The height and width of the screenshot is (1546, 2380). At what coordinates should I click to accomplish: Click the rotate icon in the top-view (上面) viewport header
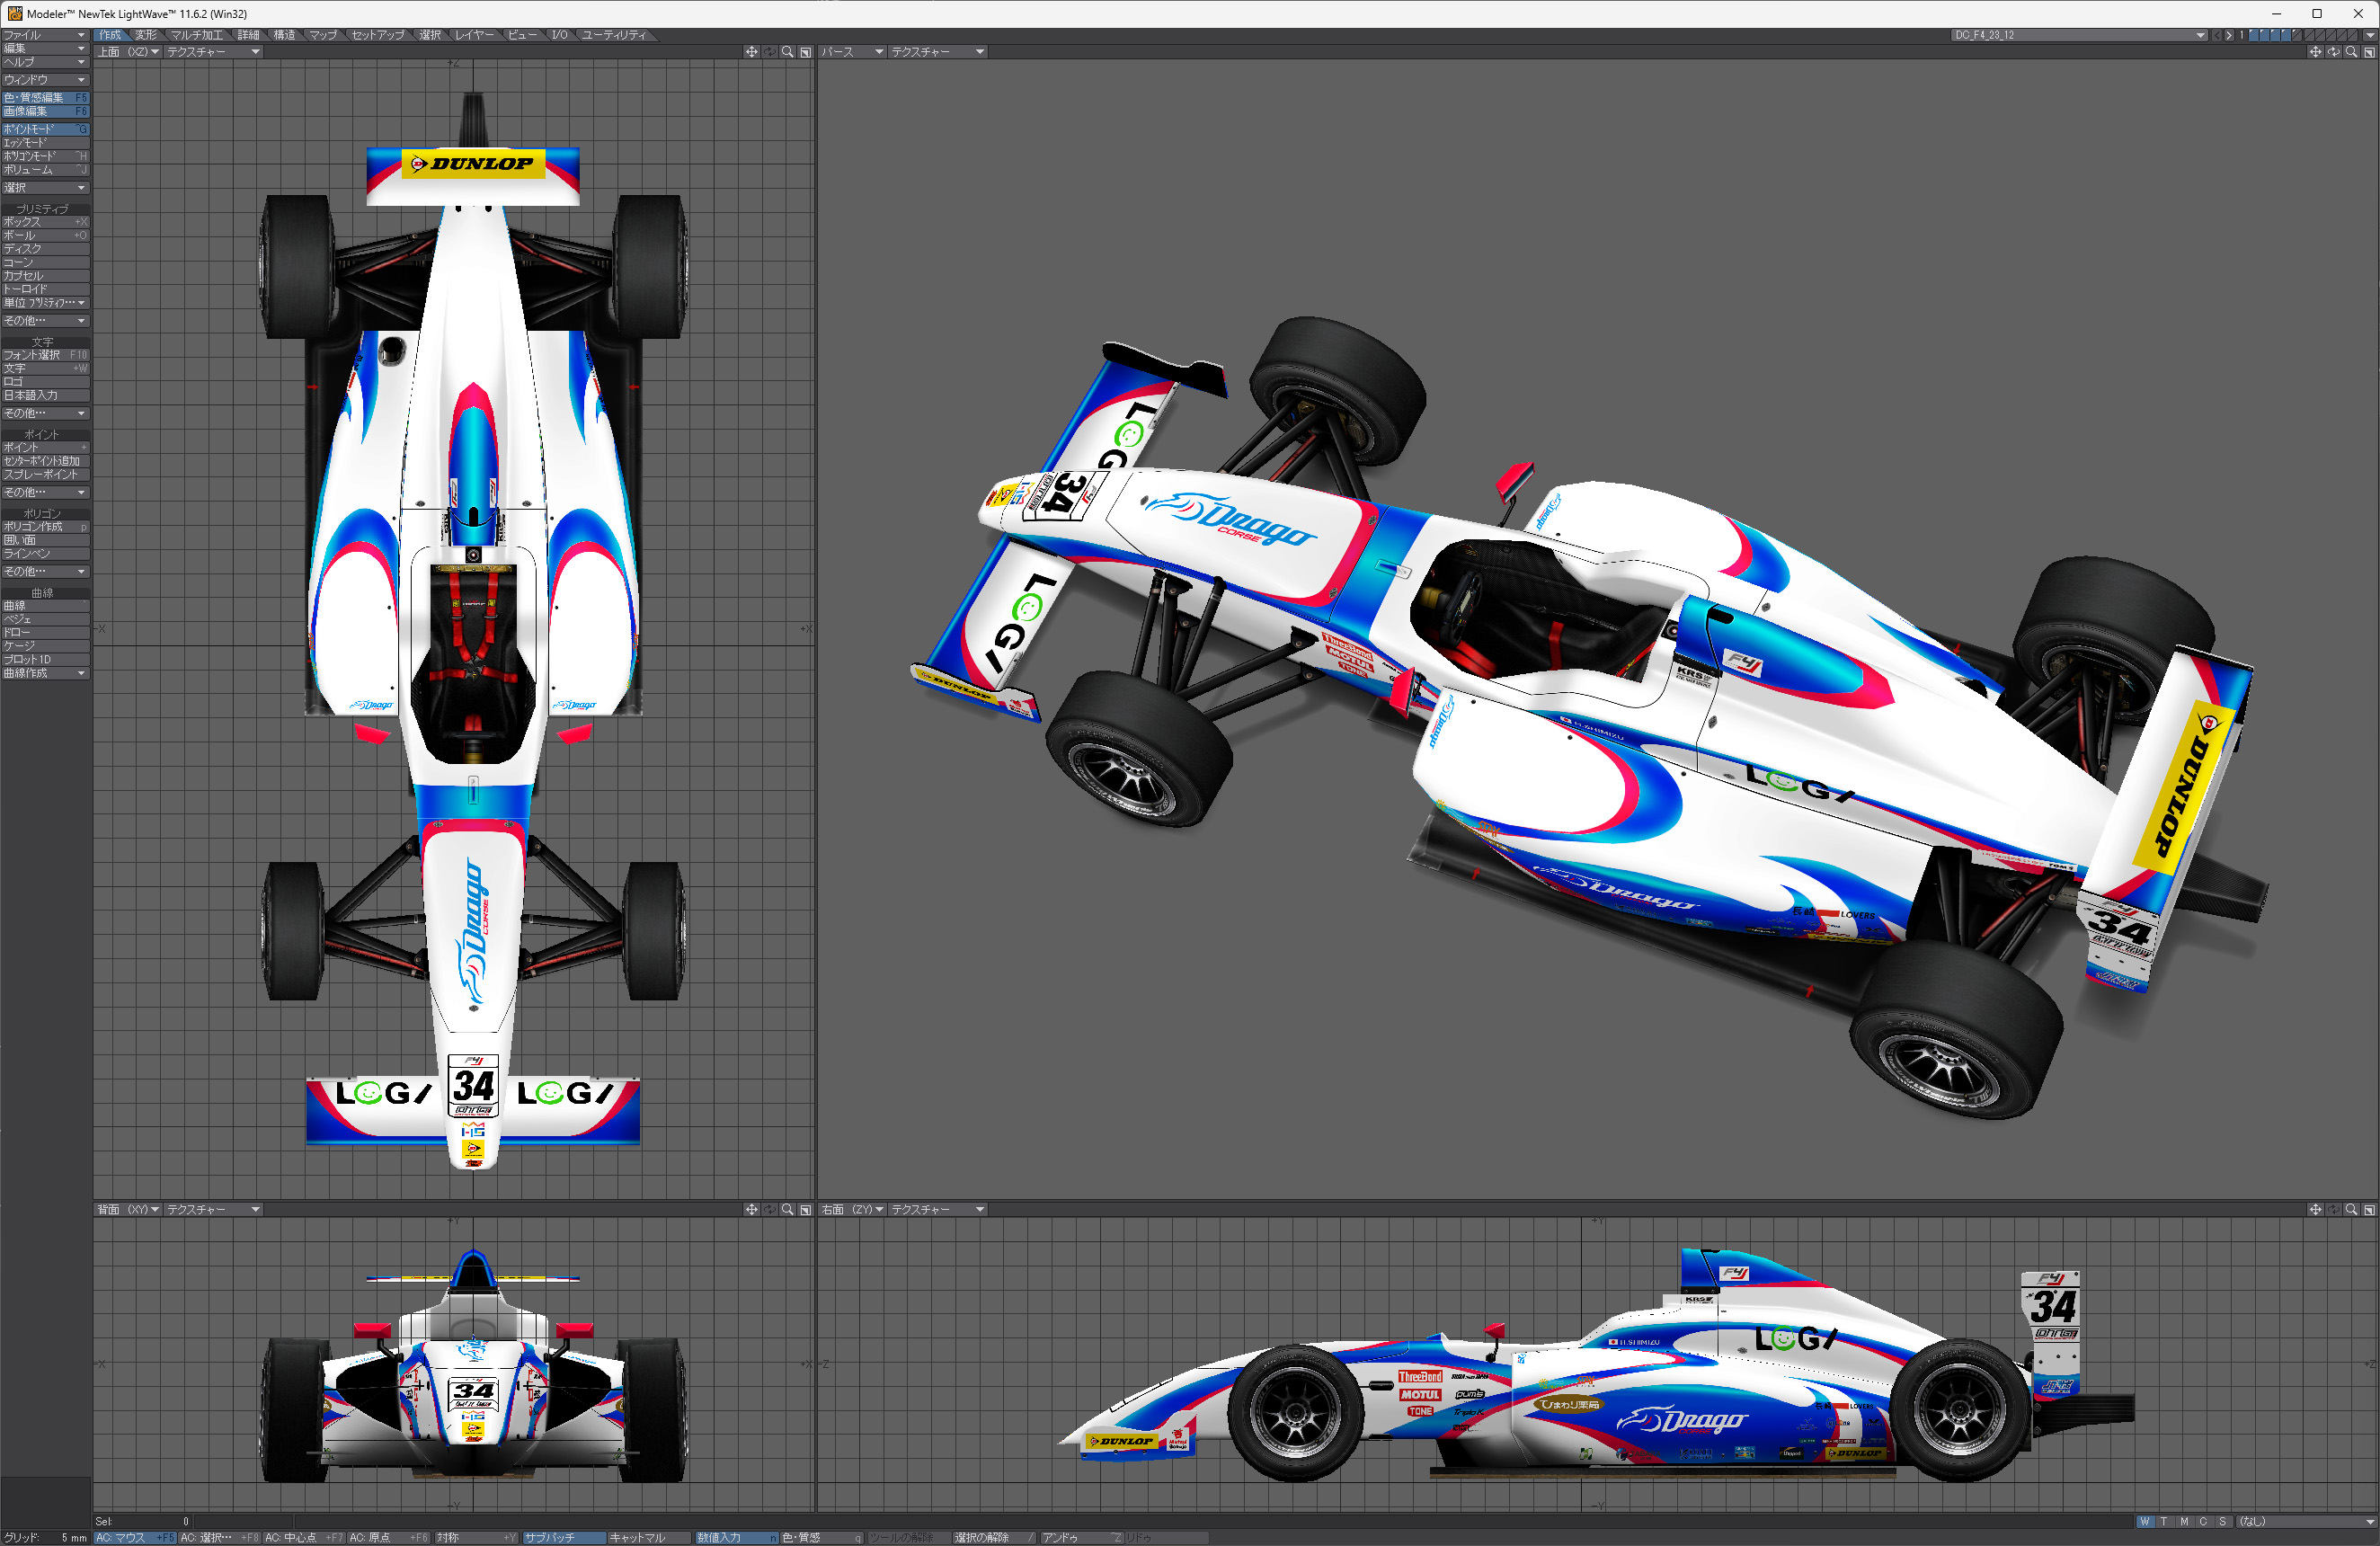coord(770,52)
